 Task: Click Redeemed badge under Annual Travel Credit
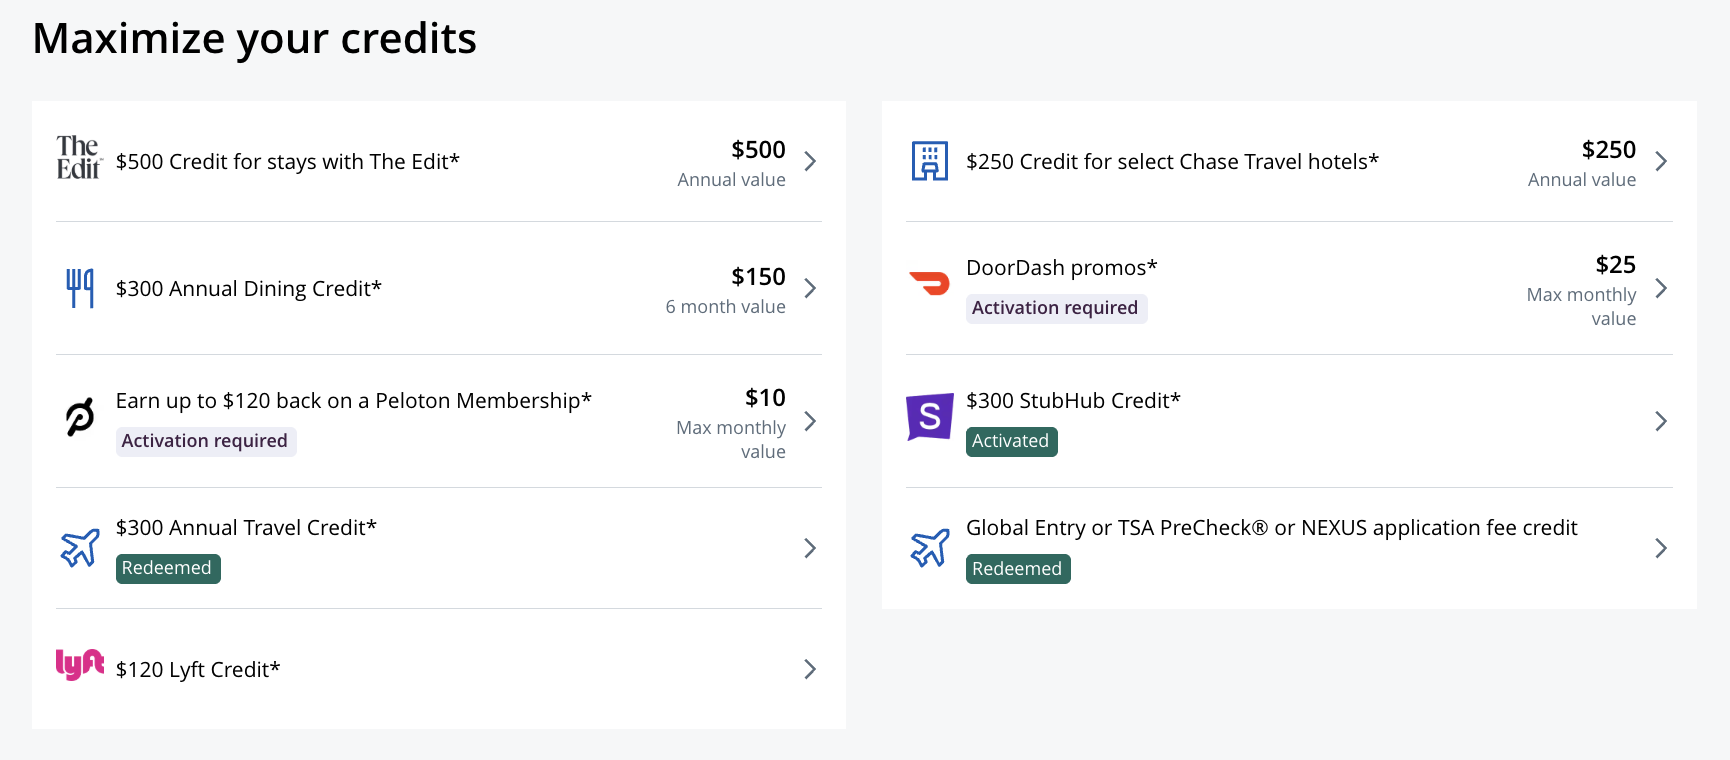tap(168, 568)
